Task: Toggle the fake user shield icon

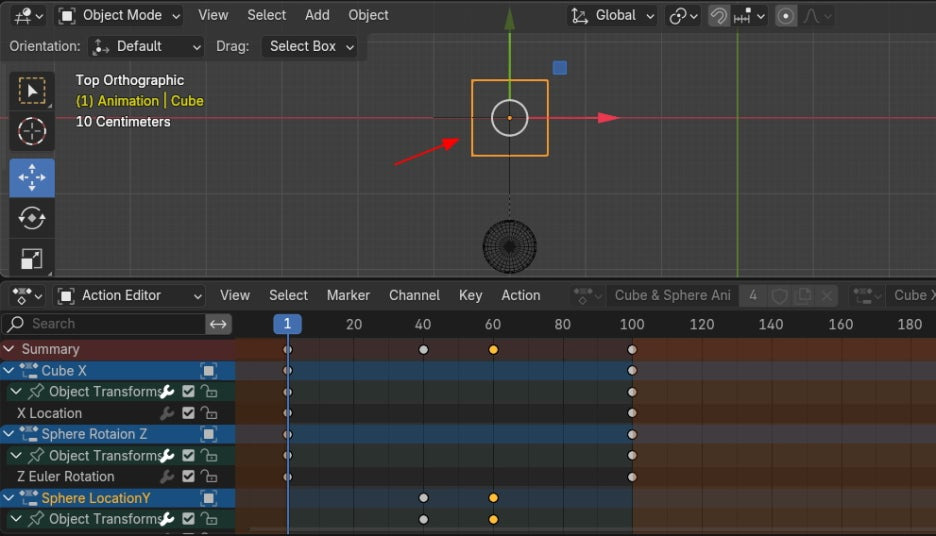Action: (780, 295)
